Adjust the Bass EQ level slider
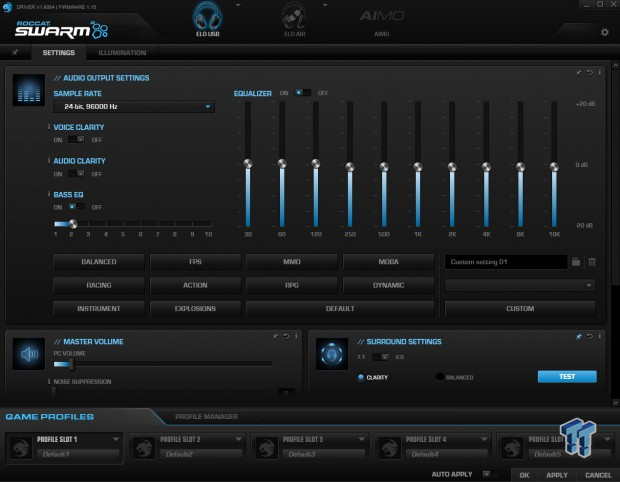This screenshot has width=620, height=482. click(x=73, y=224)
